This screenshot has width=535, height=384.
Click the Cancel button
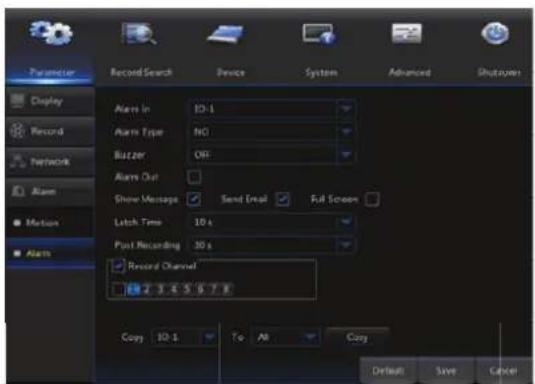click(504, 371)
